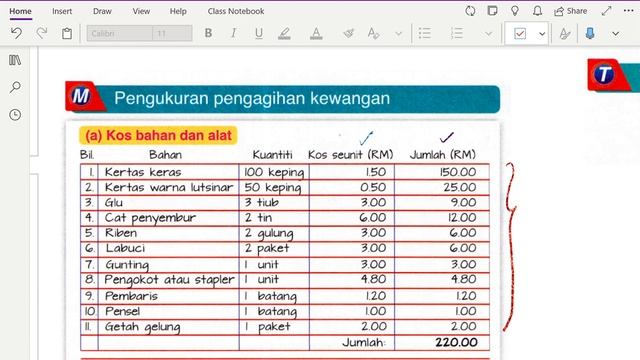This screenshot has width=640, height=360.
Task: Click the Kuantiti column header
Action: pyautogui.click(x=273, y=155)
